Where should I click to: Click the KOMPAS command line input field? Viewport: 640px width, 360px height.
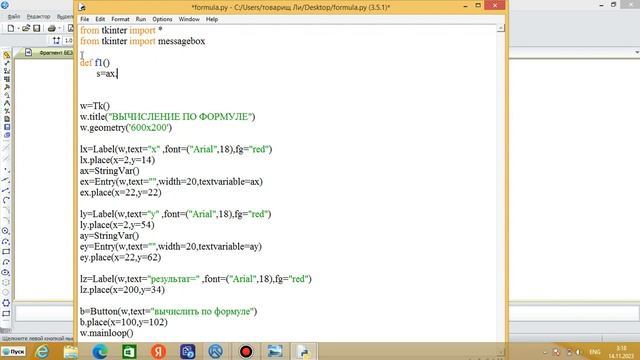click(x=44, y=313)
